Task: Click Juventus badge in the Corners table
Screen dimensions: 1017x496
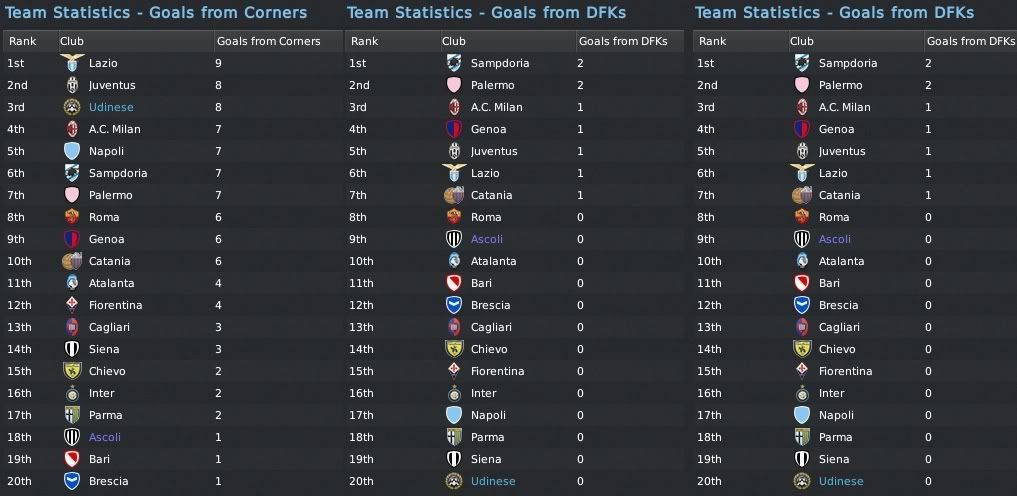Action: [71, 85]
